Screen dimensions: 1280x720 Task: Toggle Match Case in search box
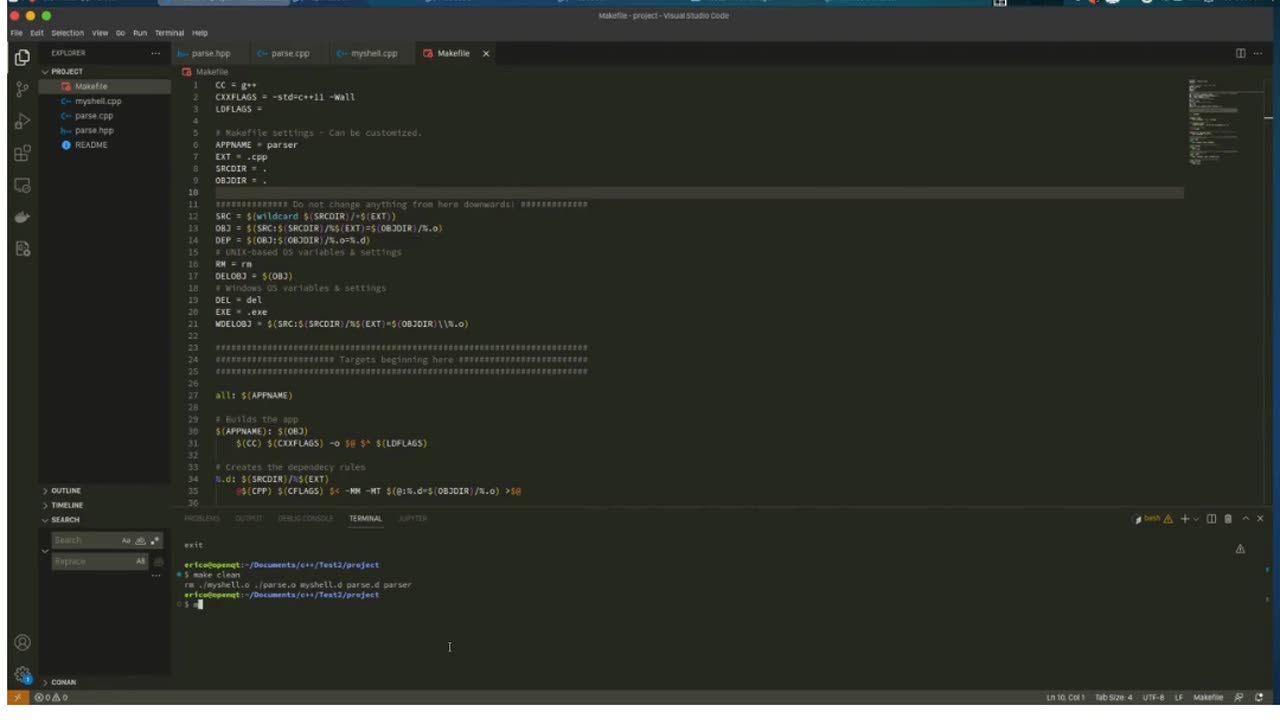[x=126, y=540]
